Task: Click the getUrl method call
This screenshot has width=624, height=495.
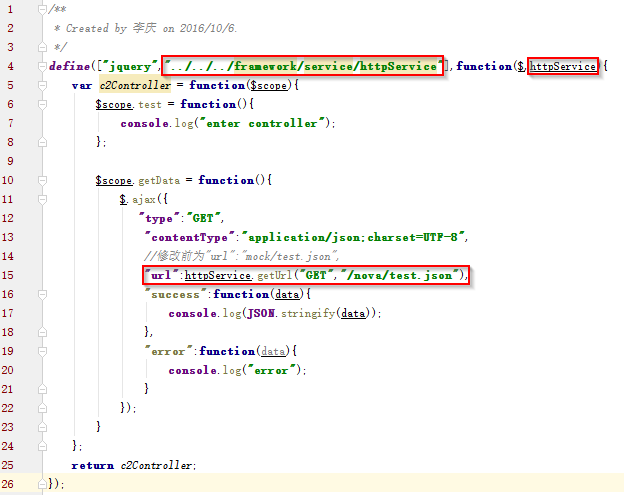Action: pos(275,275)
